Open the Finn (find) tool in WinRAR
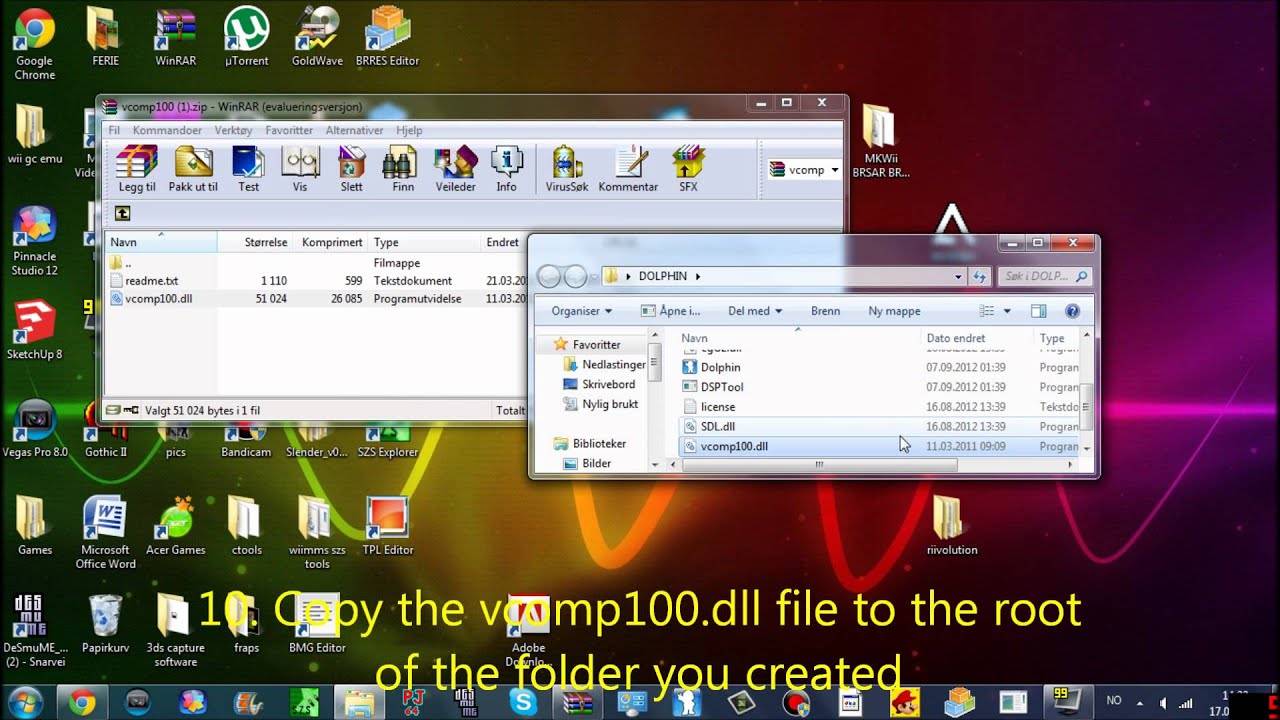1280x720 pixels. pos(403,168)
